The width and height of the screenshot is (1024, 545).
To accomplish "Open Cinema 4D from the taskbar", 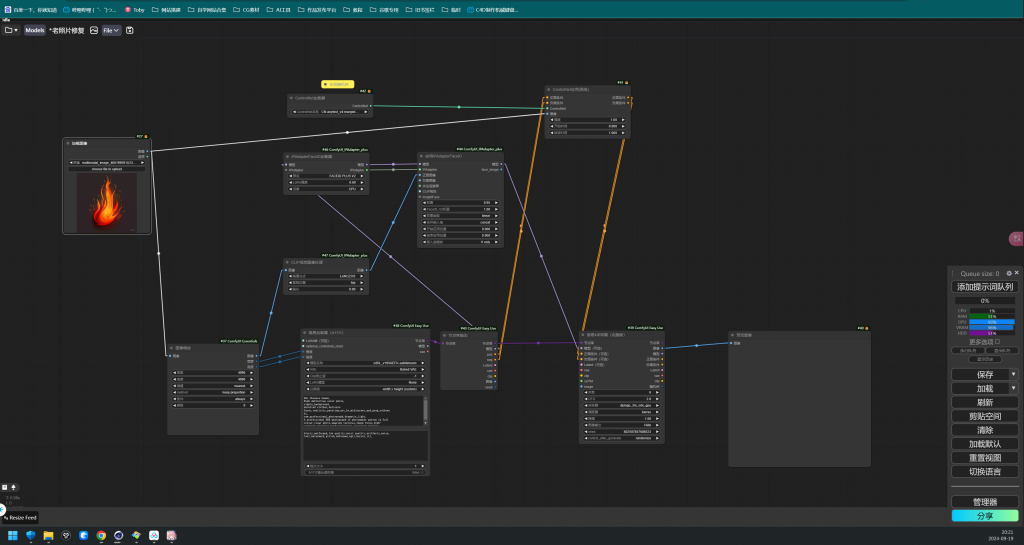I will tap(119, 535).
